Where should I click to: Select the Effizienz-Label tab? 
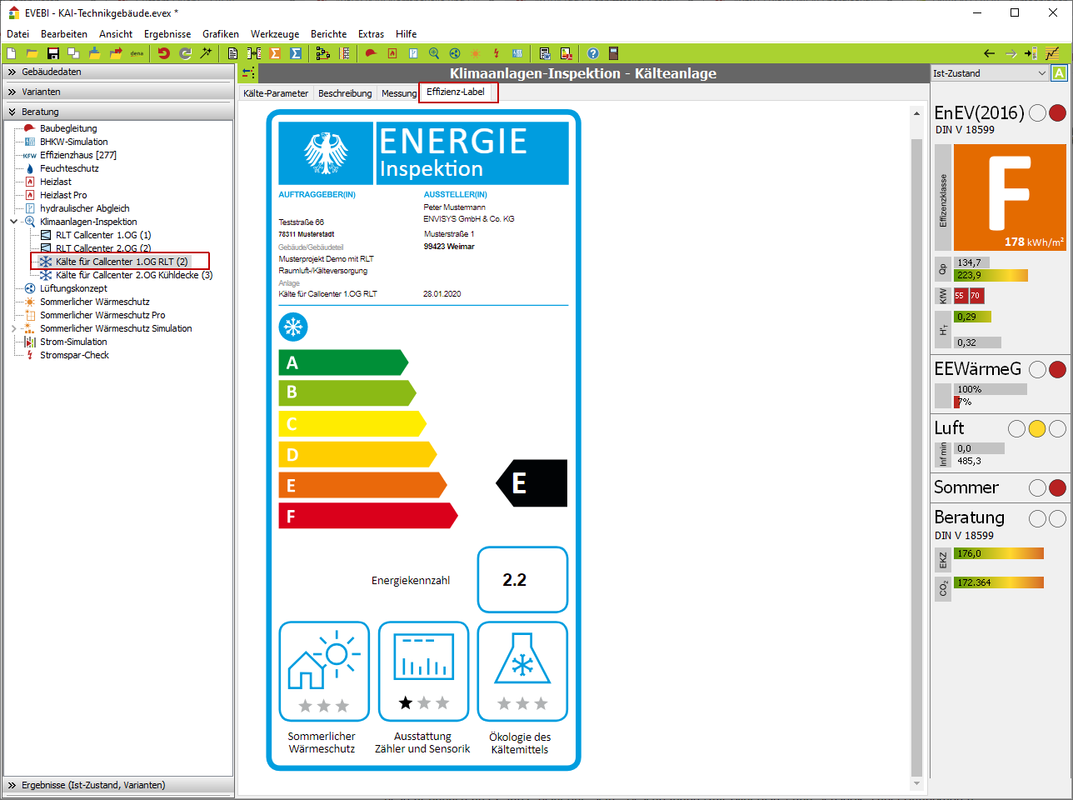click(455, 92)
